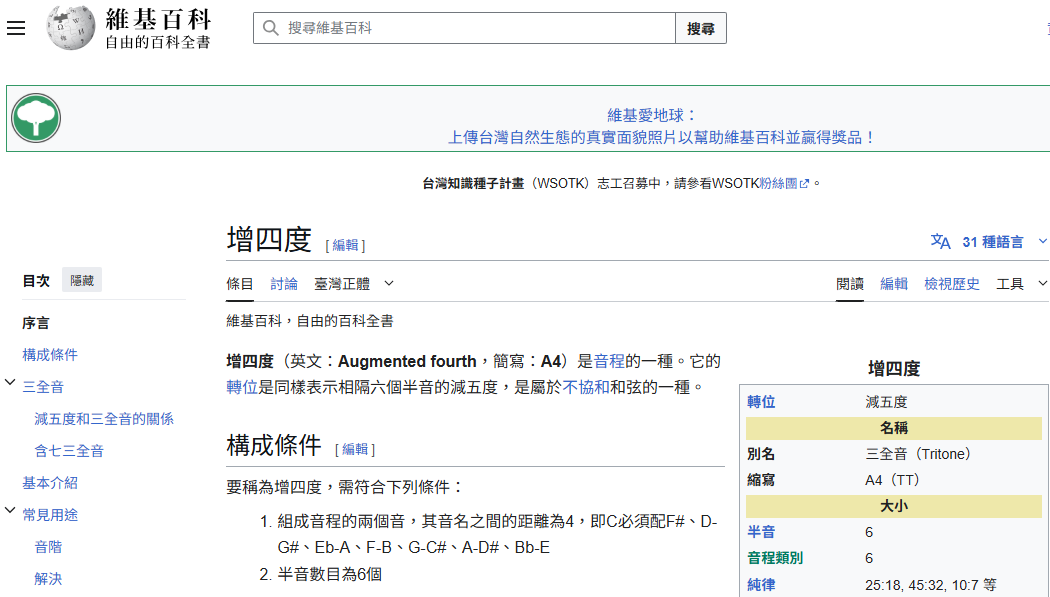The image size is (1050, 597).
Task: Open the 轉位 link in intro paragraph
Action: pos(242,387)
